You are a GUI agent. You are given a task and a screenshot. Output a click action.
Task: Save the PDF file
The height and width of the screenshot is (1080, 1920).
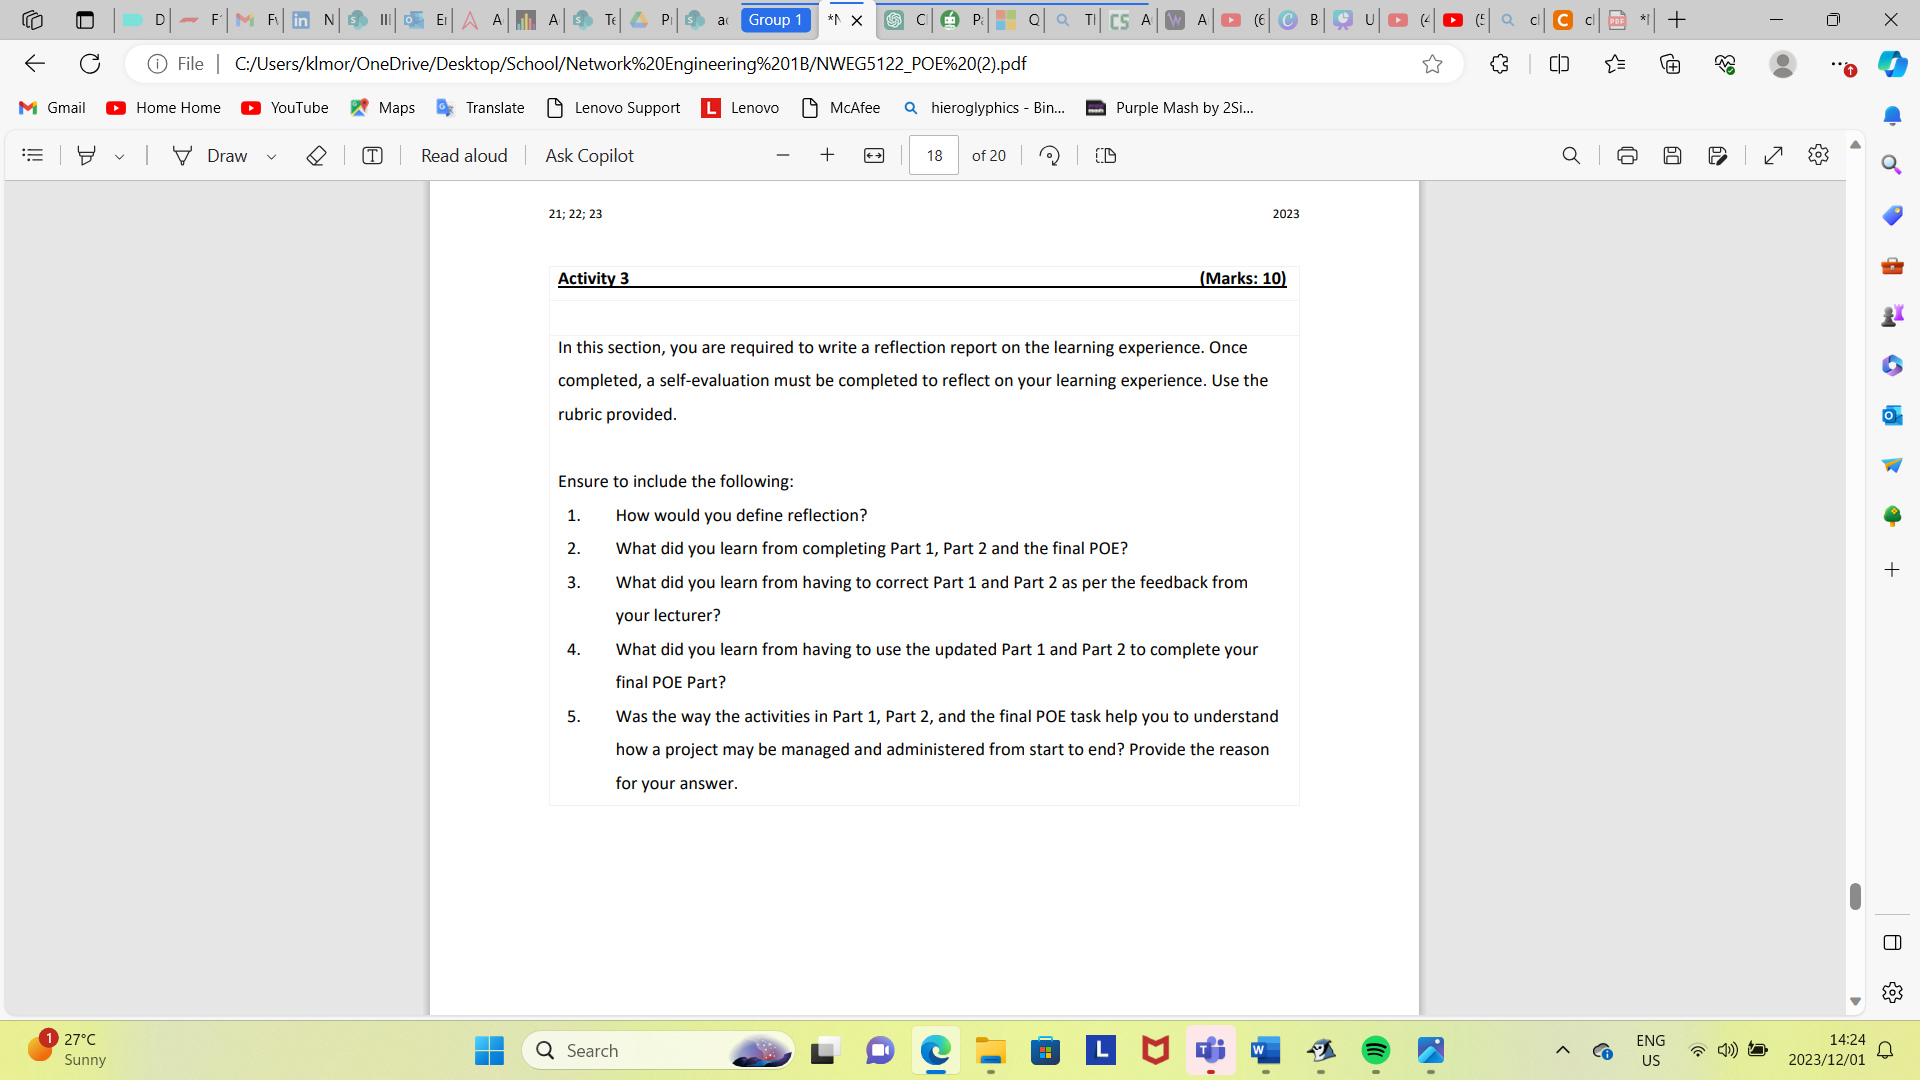[x=1673, y=155]
